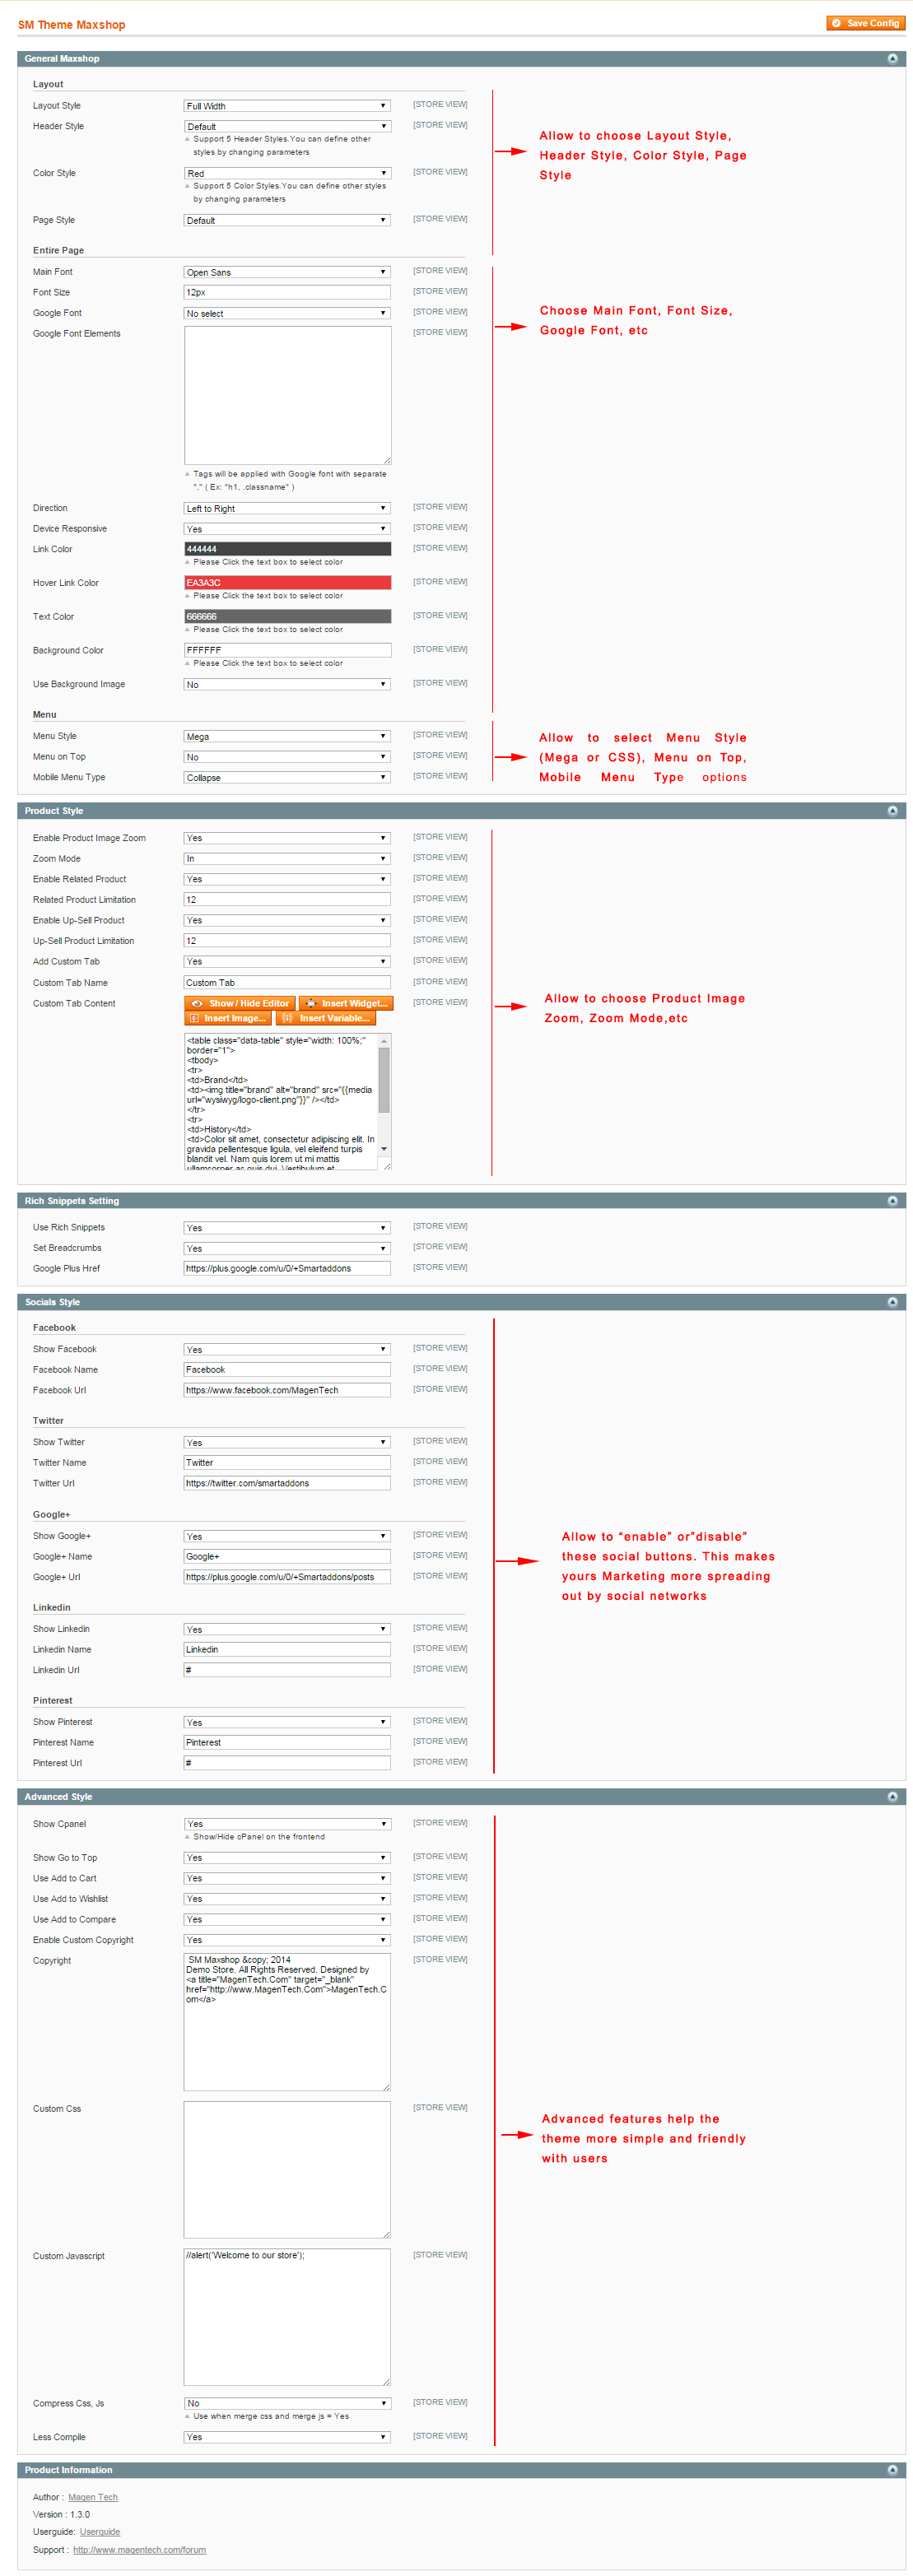
Task: Click the Up-Sell Product Limitation field
Action: [287, 941]
